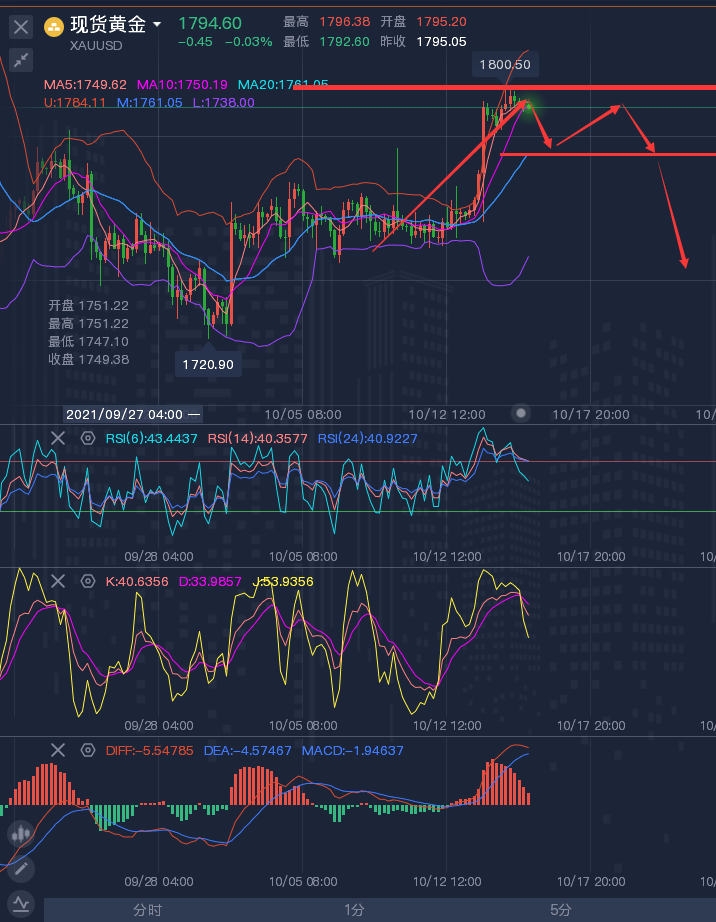The image size is (716, 922).
Task: Switch to the 分时 timeframe tab
Action: point(147,910)
